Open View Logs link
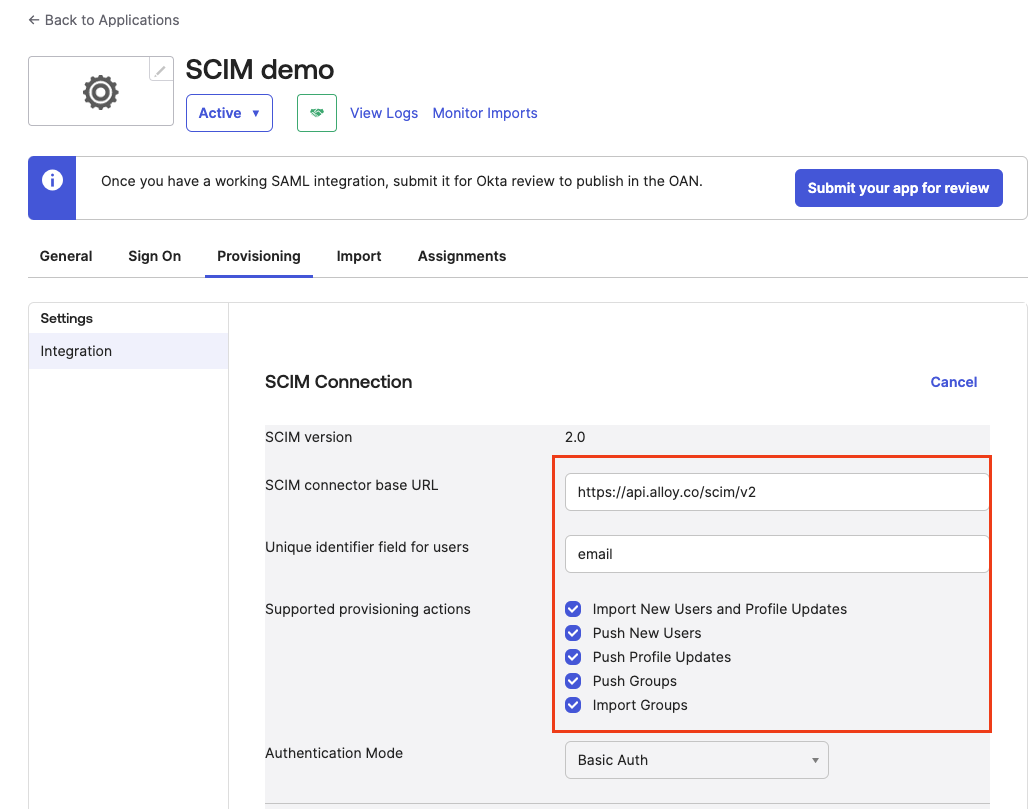The width and height of the screenshot is (1034, 809). click(384, 113)
